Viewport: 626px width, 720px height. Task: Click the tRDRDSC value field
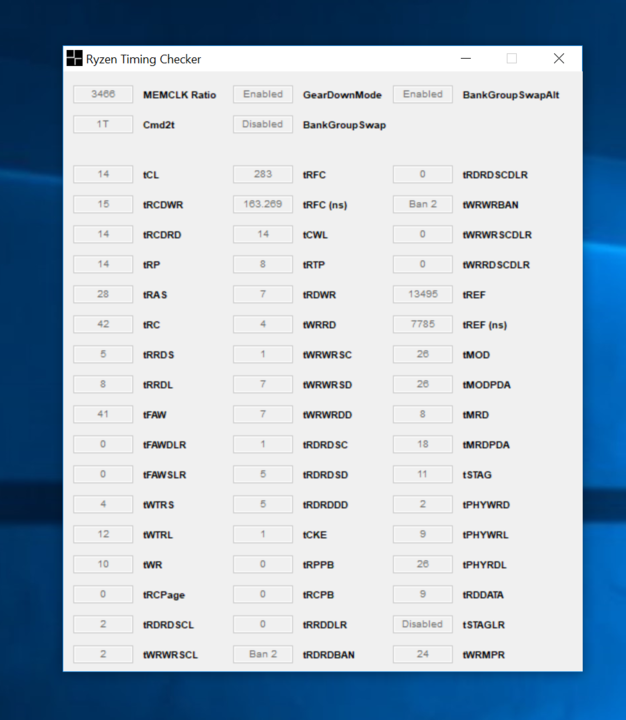point(263,444)
